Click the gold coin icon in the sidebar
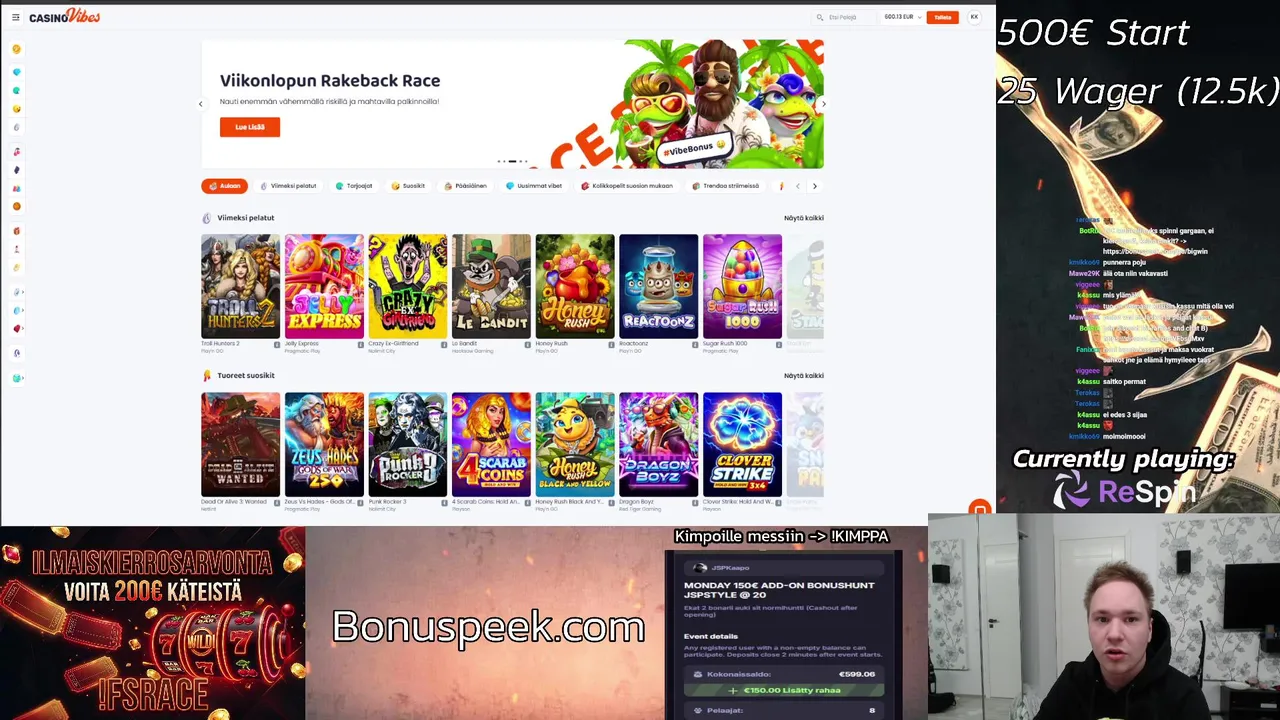The image size is (1280, 720). (x=16, y=49)
